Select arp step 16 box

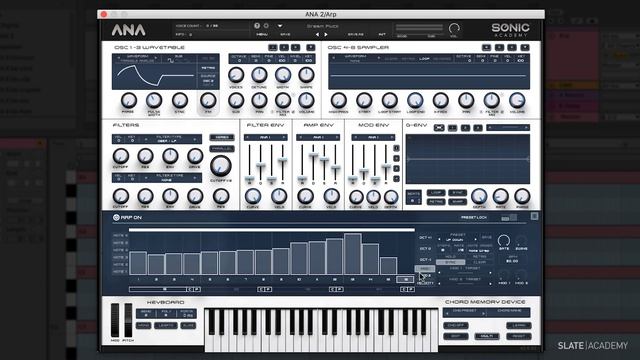pos(405,280)
